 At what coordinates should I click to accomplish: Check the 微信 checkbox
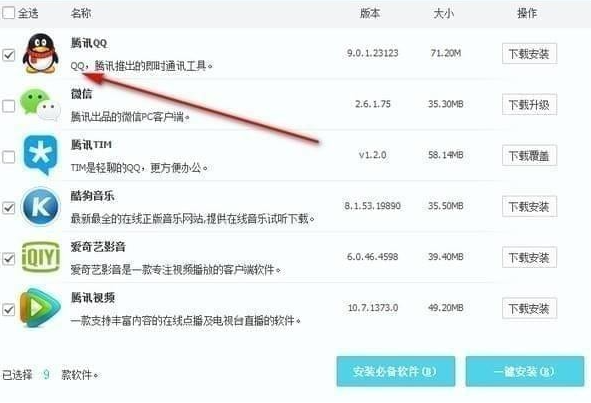(9, 106)
